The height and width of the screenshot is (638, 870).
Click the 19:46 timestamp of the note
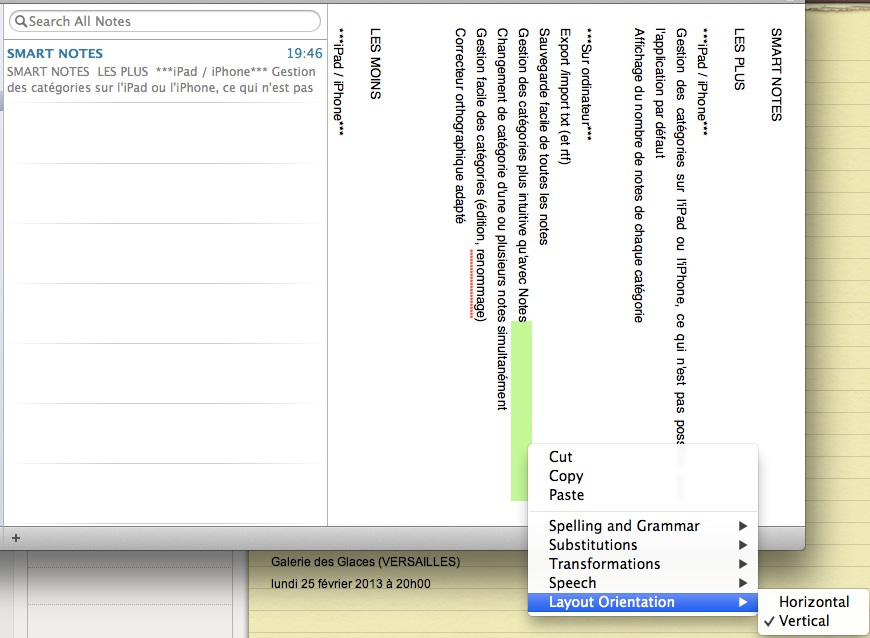click(x=304, y=53)
